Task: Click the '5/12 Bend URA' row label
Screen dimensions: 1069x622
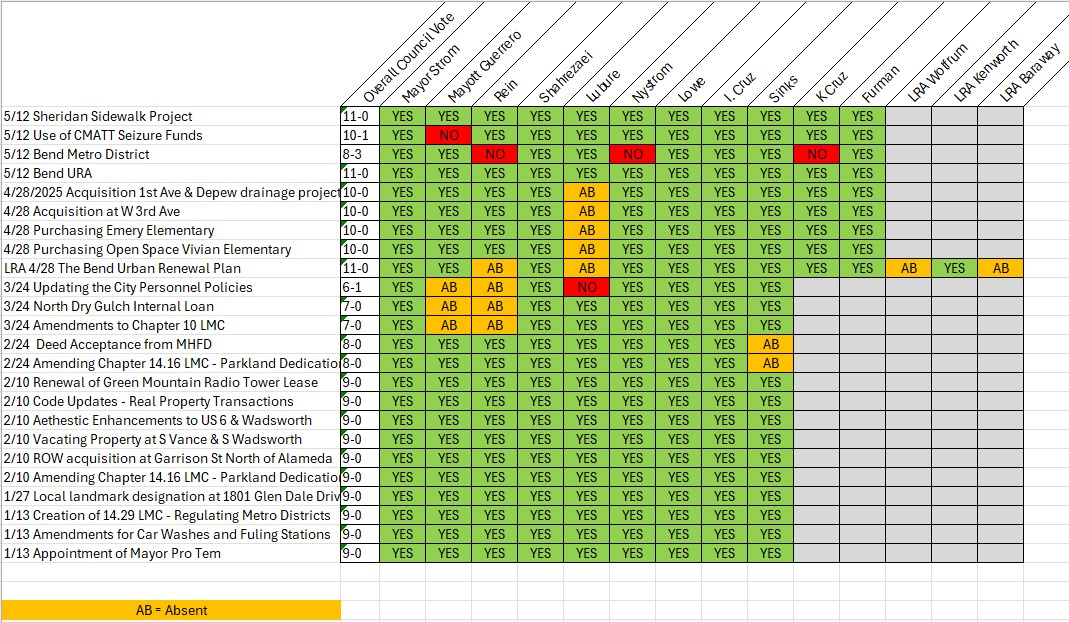Action: (170, 174)
